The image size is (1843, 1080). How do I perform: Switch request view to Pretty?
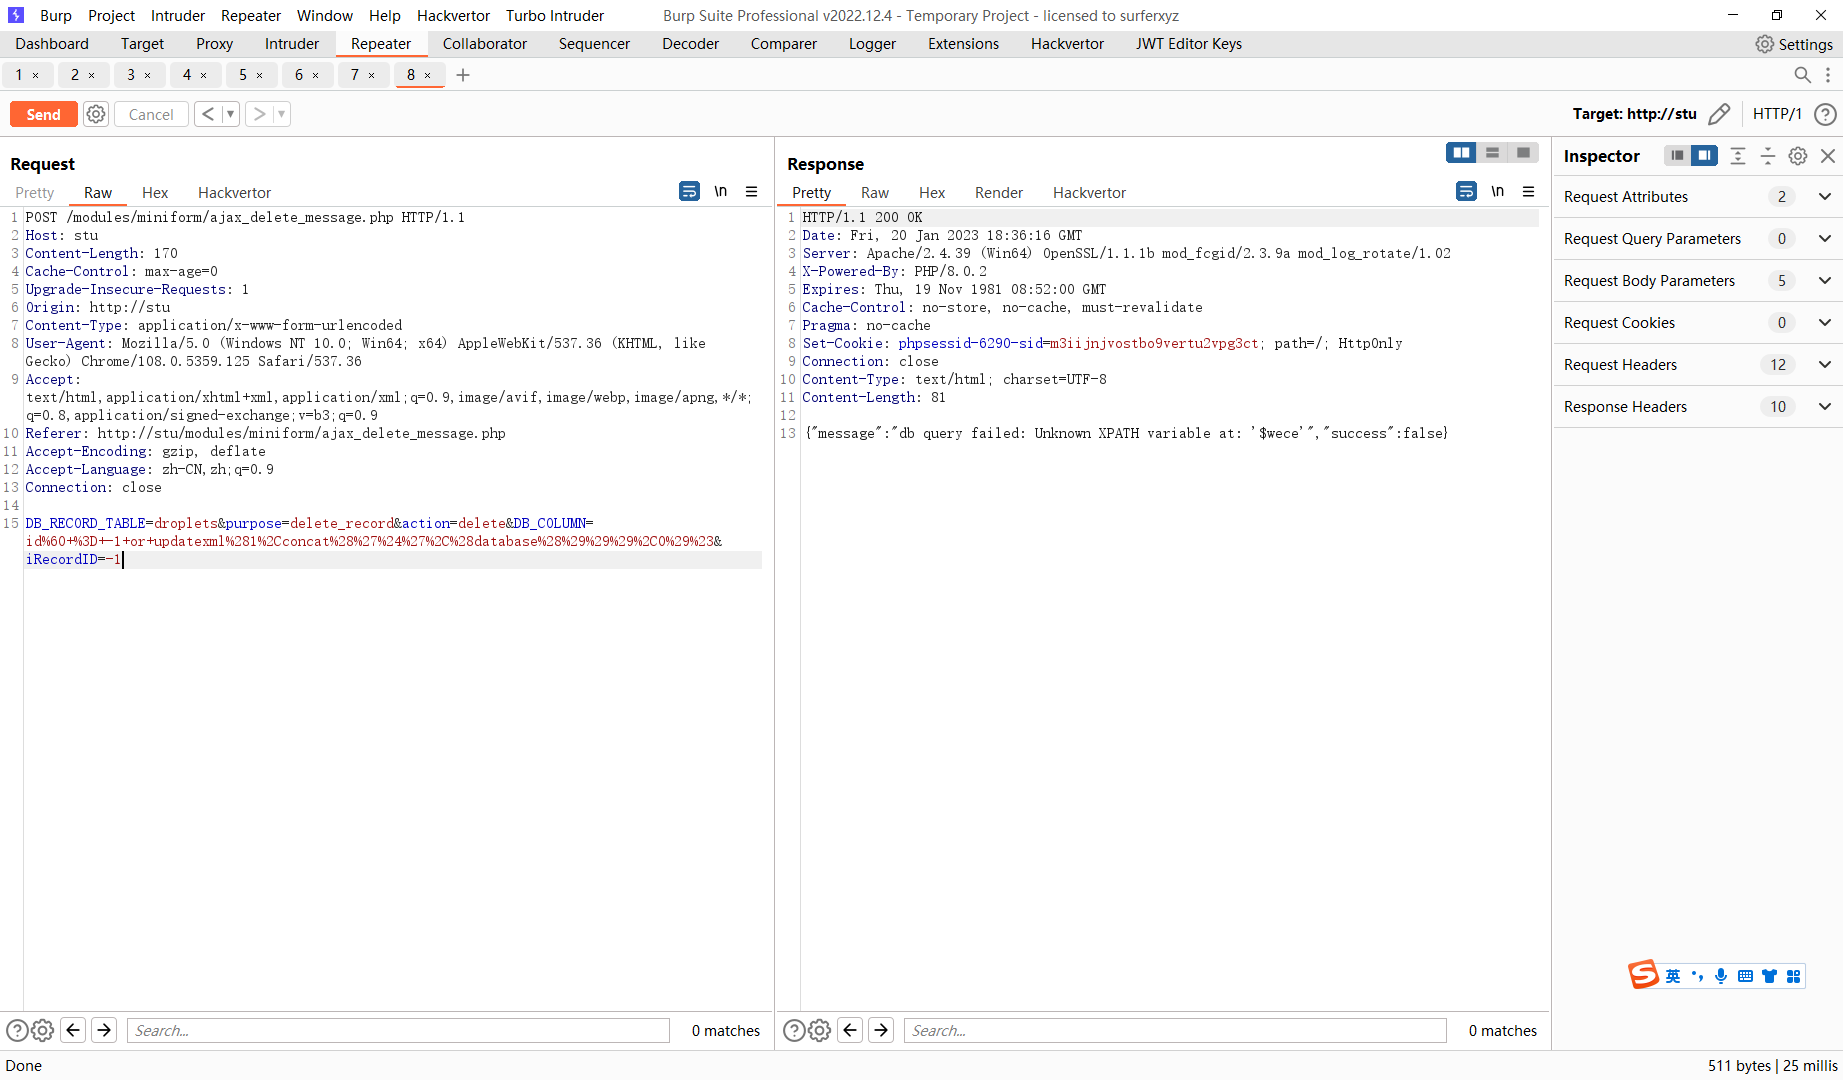tap(35, 193)
